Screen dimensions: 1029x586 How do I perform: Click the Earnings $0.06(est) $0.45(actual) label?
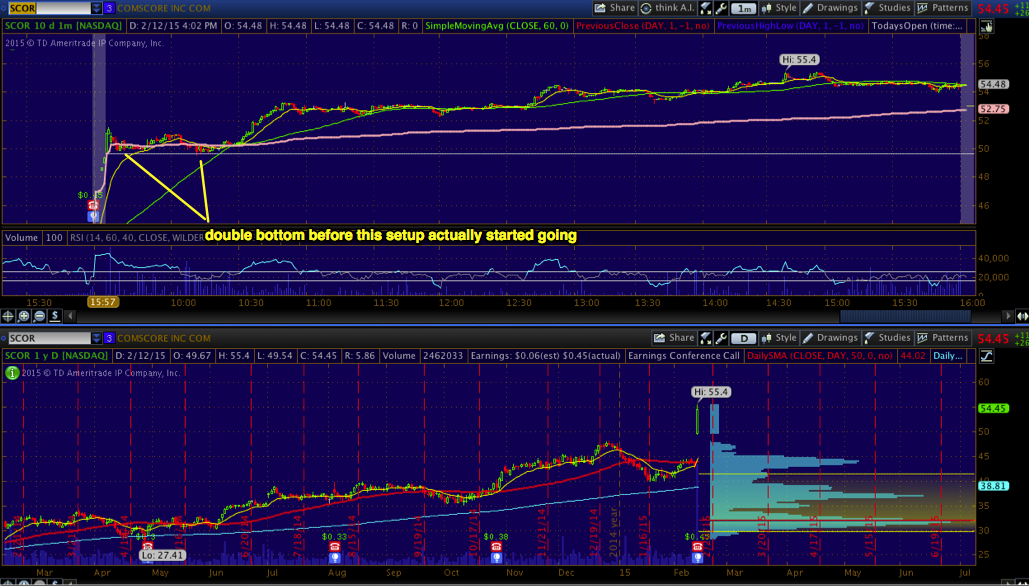(x=545, y=356)
